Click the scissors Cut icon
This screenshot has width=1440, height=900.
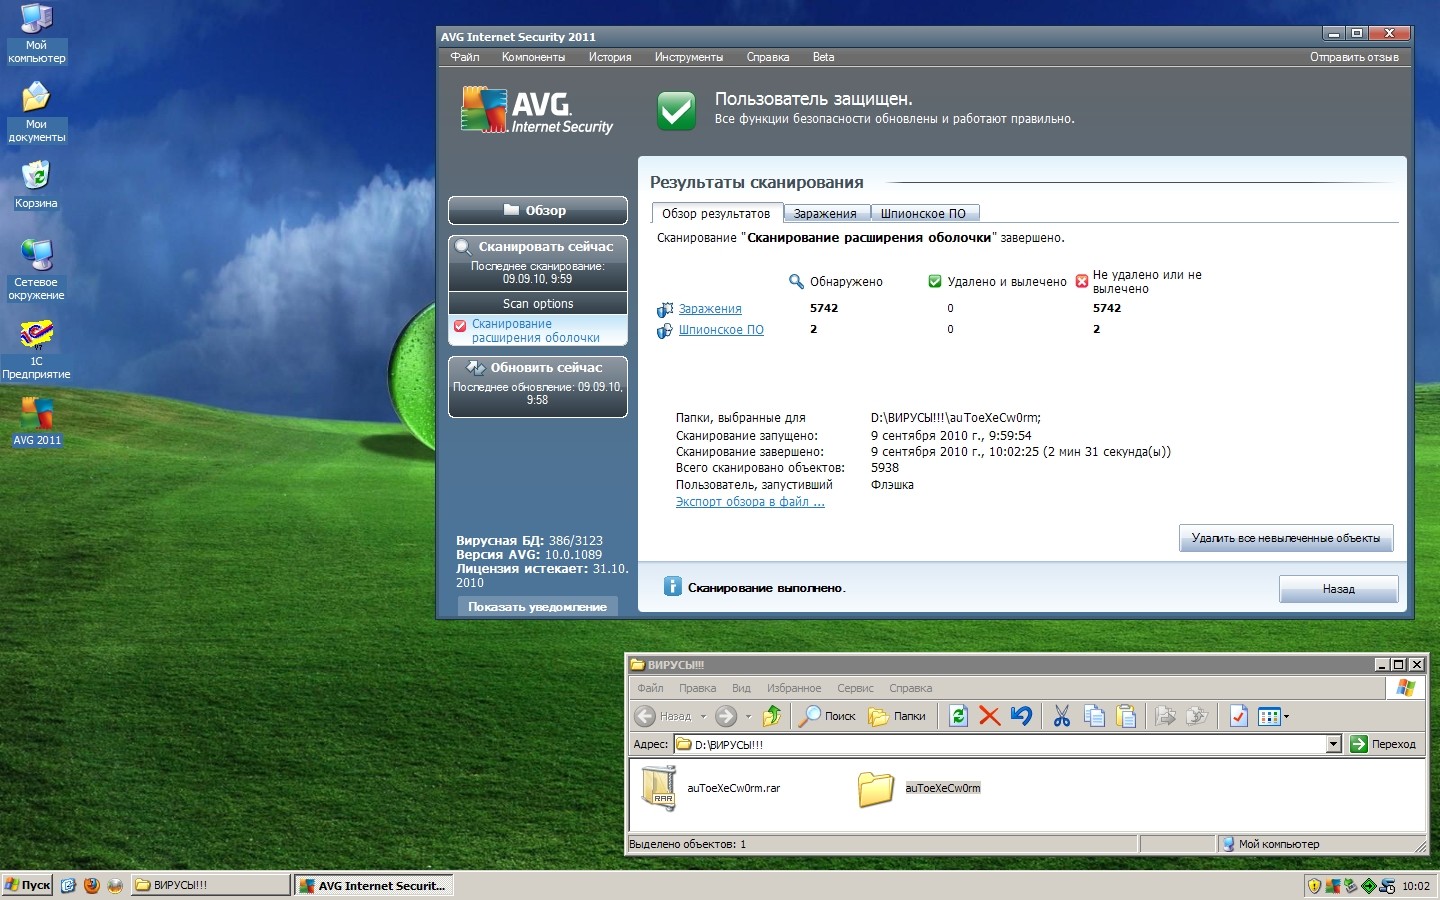[x=1061, y=716]
